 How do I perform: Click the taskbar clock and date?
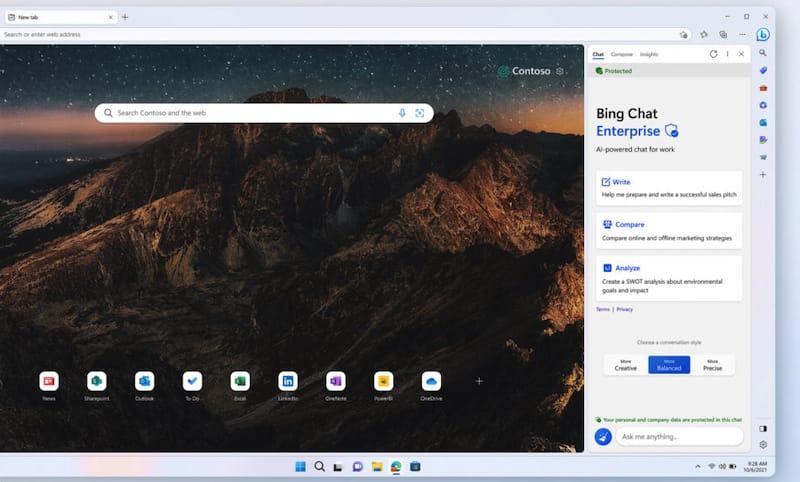[757, 466]
